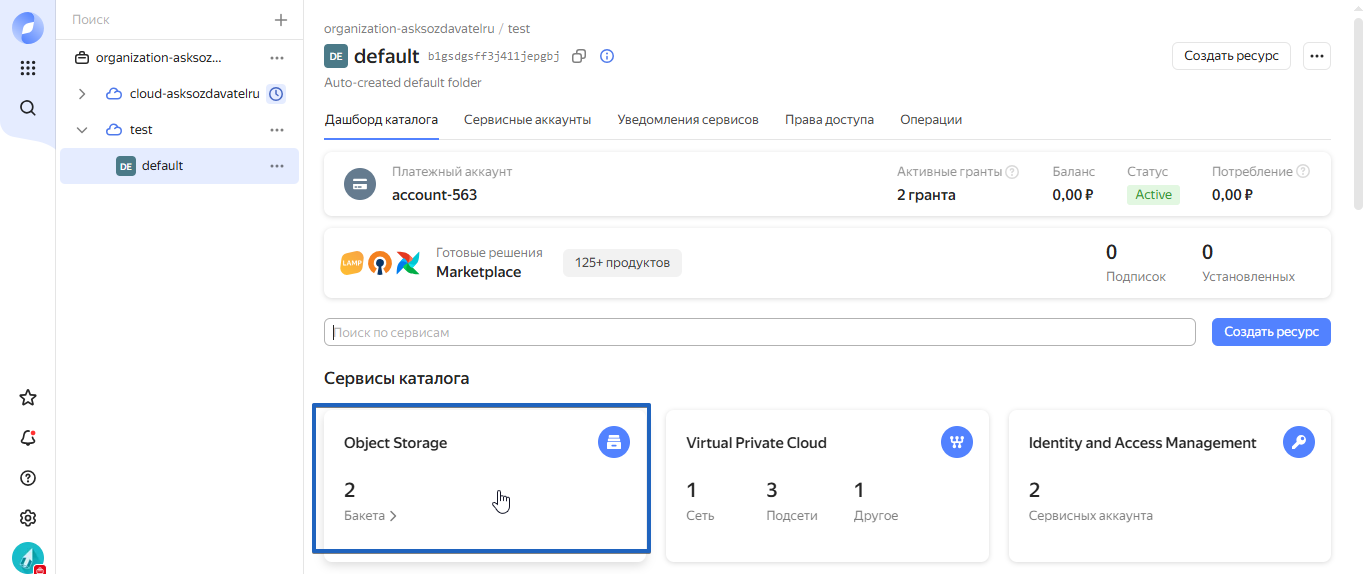
Task: Open favorites star icon in left rail
Action: 28,398
